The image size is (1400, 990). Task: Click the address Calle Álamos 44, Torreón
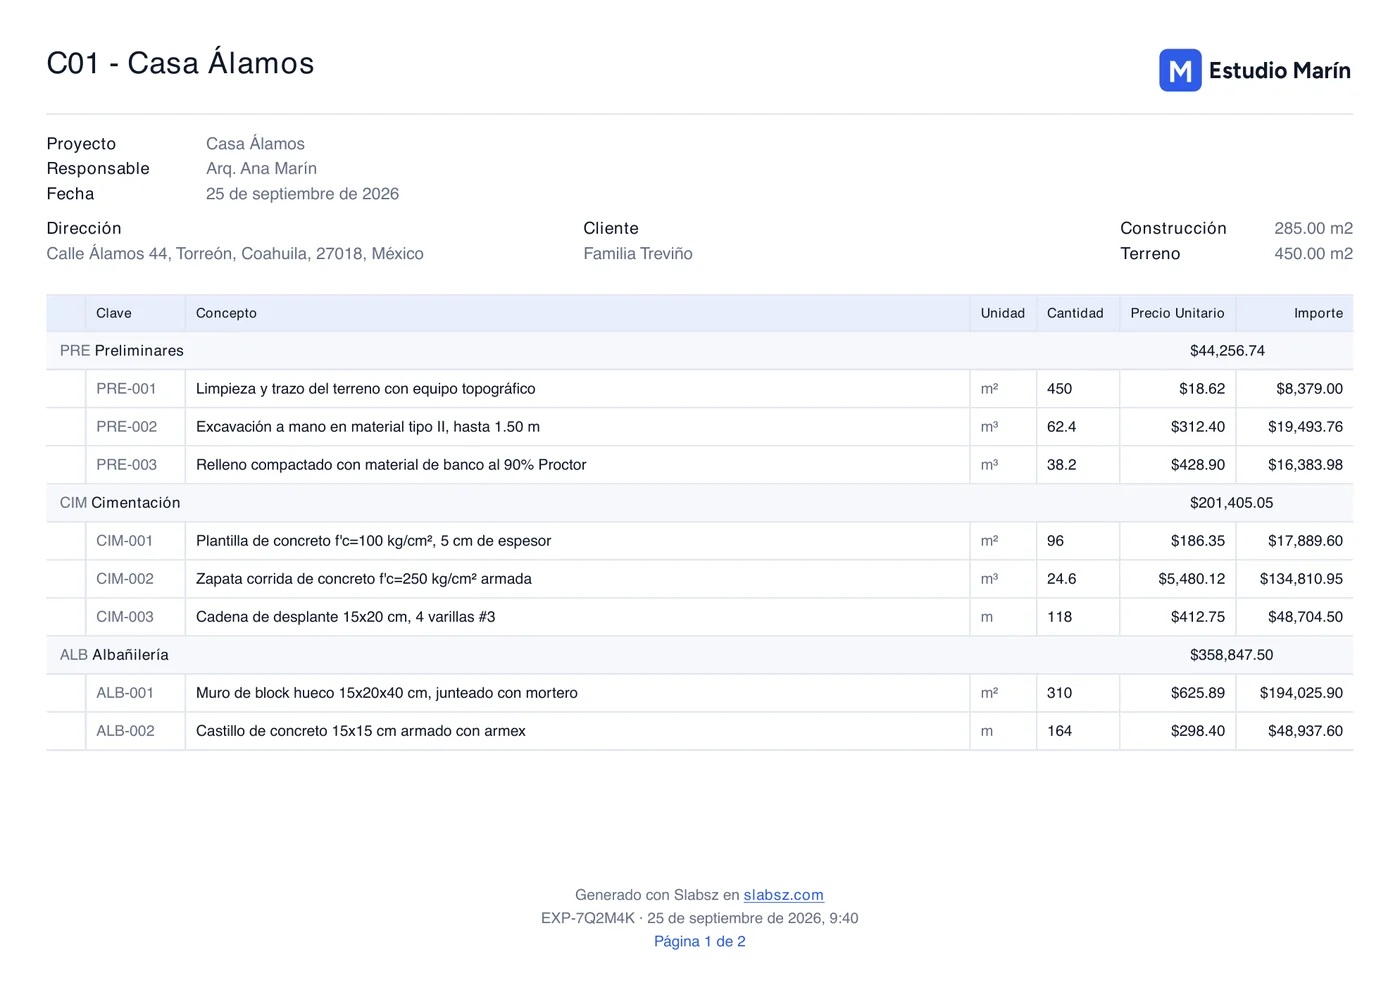pyautogui.click(x=235, y=254)
